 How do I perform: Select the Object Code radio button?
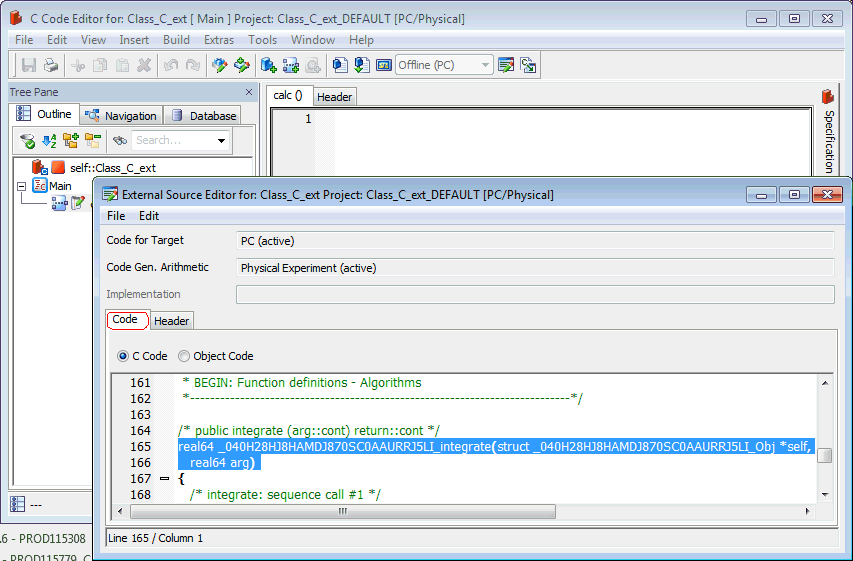[184, 356]
